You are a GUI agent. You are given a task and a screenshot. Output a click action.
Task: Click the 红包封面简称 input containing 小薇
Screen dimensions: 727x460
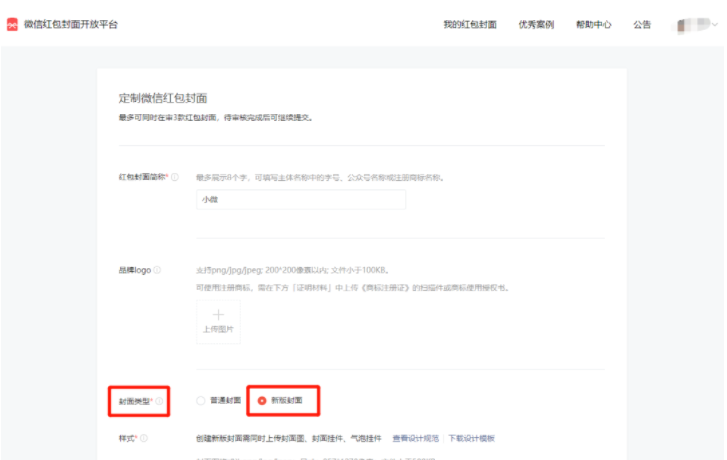click(x=300, y=200)
